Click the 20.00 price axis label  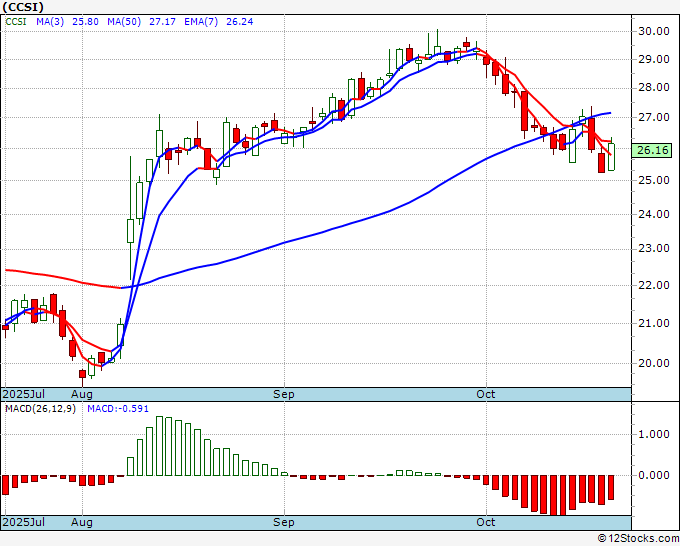[x=654, y=363]
